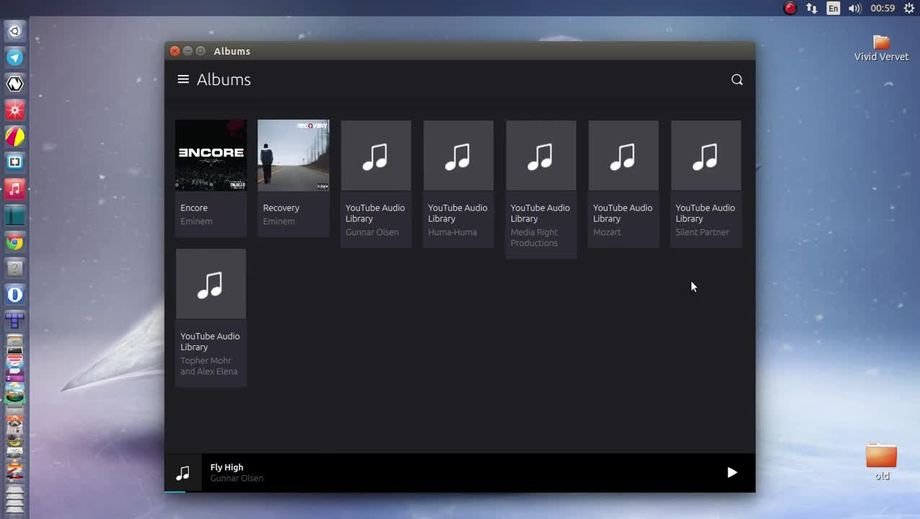
Task: Click the Fly High track title
Action: coord(227,467)
